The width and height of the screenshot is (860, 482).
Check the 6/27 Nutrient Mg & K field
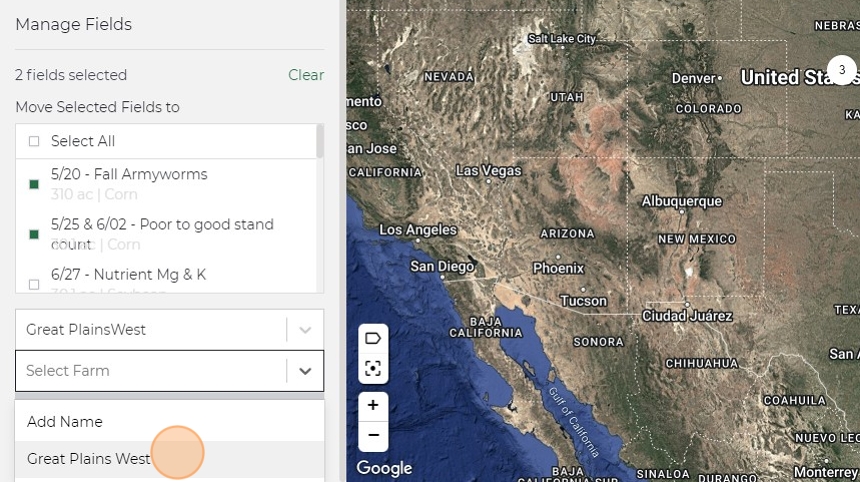34,284
